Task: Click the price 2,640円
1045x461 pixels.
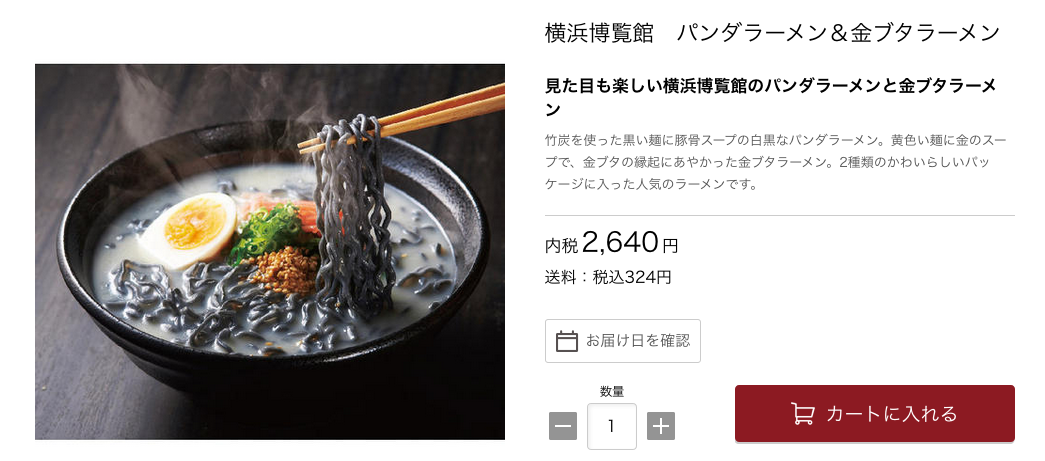Action: tap(630, 243)
